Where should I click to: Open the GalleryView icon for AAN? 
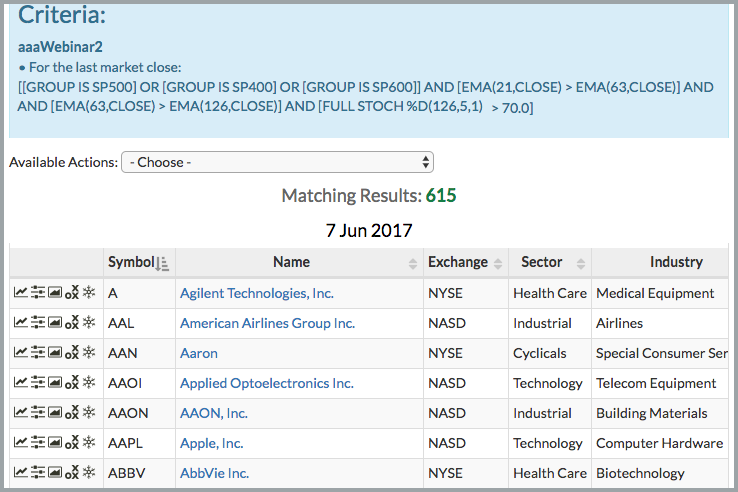pyautogui.click(x=55, y=353)
